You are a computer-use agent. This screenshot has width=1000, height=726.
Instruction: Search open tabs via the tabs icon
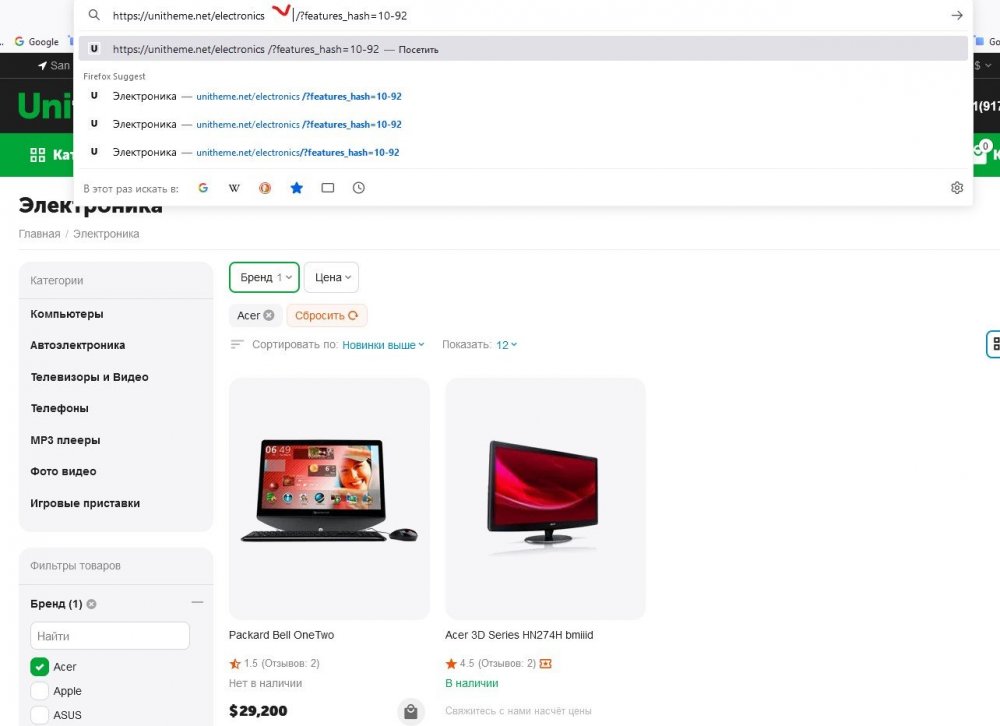point(327,188)
